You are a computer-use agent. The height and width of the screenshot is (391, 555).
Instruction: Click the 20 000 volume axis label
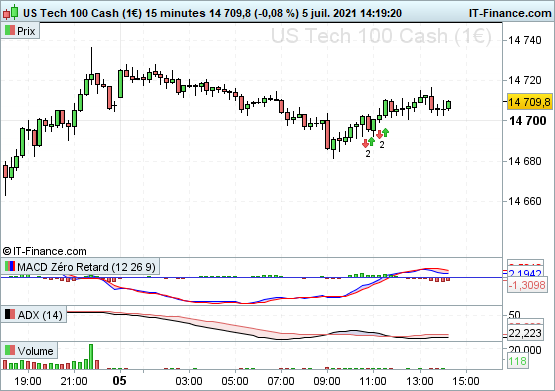[525, 350]
